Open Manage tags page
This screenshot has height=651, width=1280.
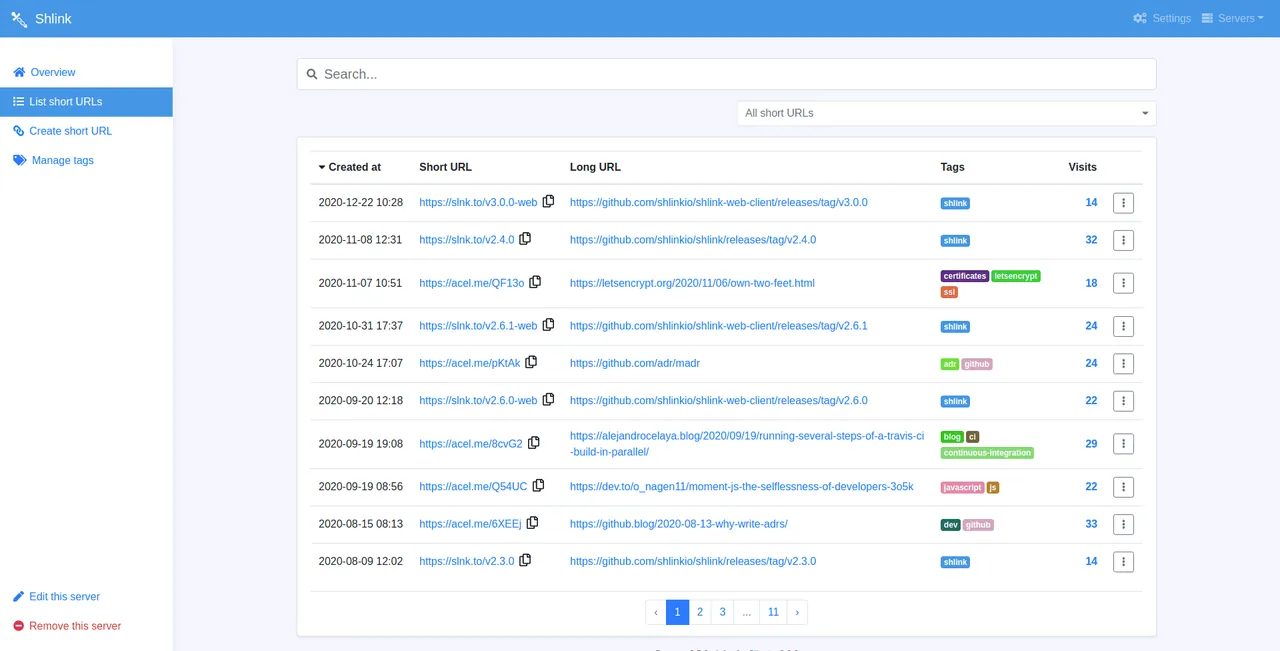pos(86,160)
